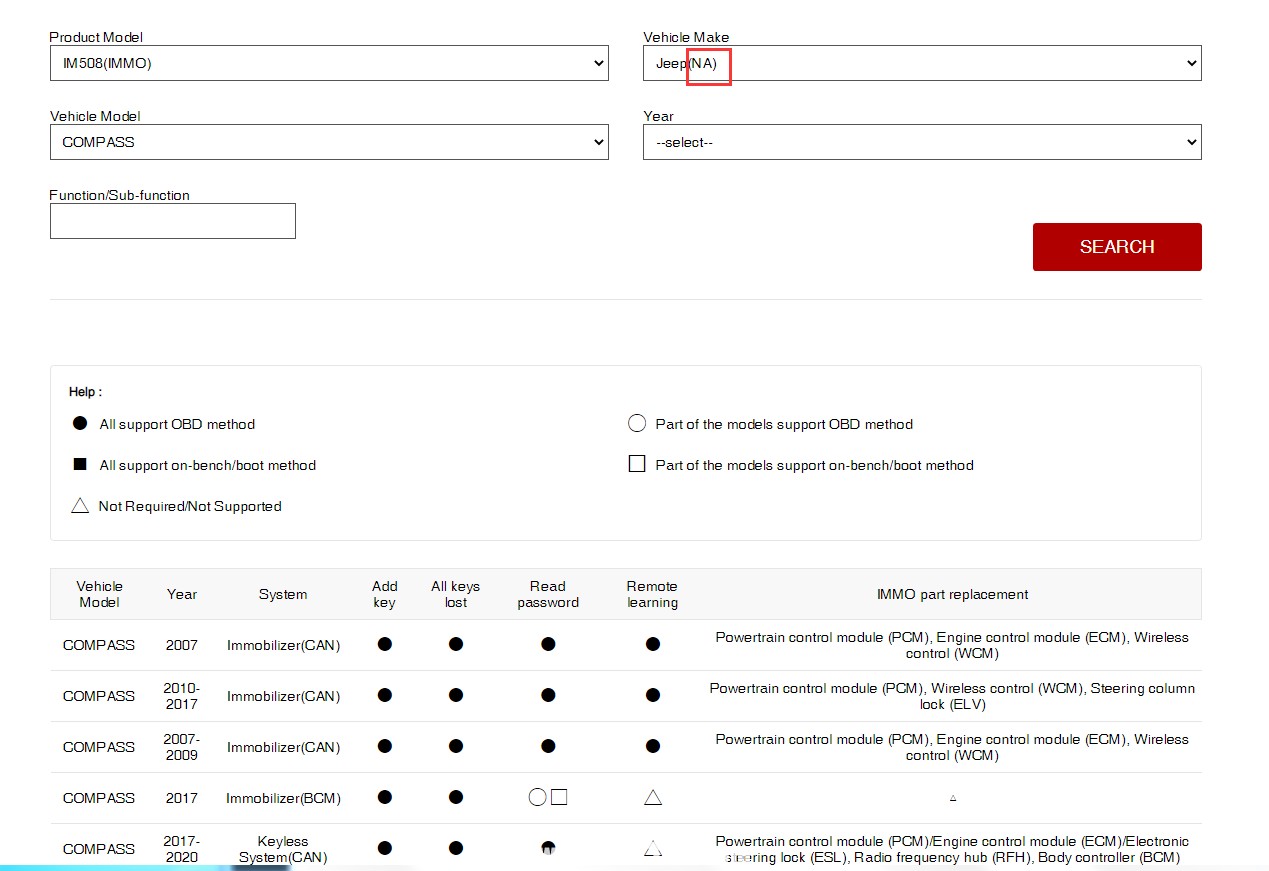This screenshot has height=871, width=1269.
Task: Click the Keyless System(CAN) cell
Action: (283, 849)
